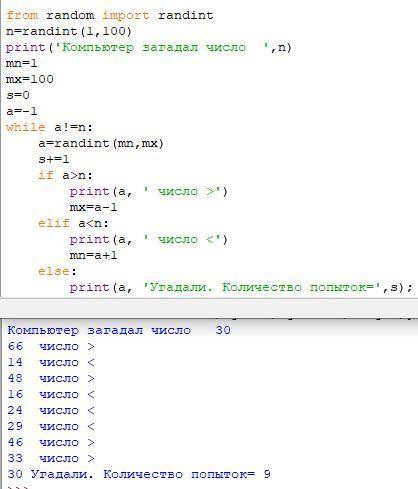This screenshot has height=489, width=418.
Task: Click the line 'elif a<n:'
Action: (73, 223)
